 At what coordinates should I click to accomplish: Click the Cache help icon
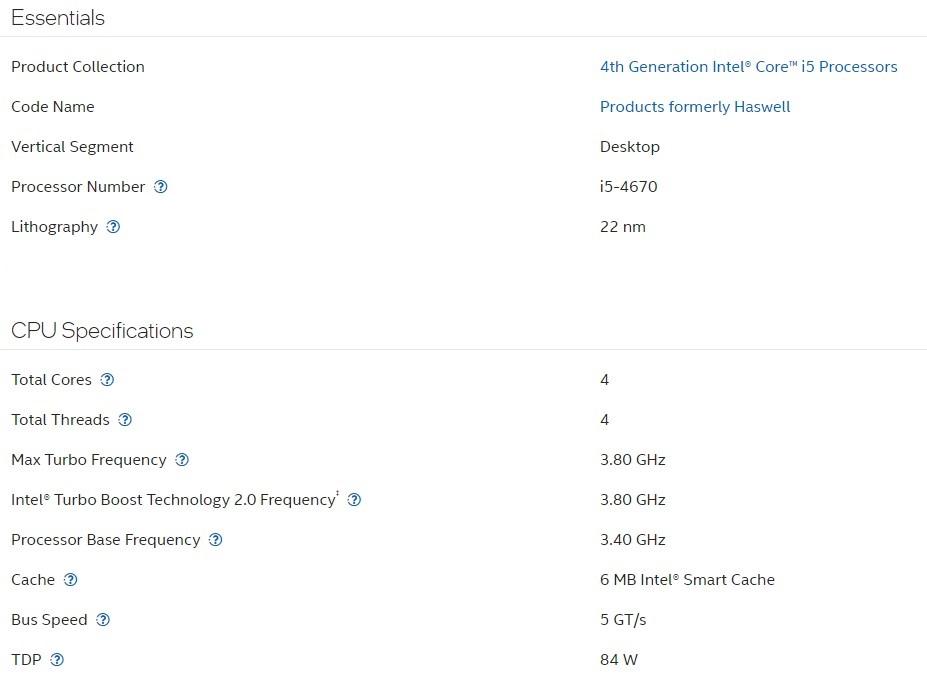point(71,580)
